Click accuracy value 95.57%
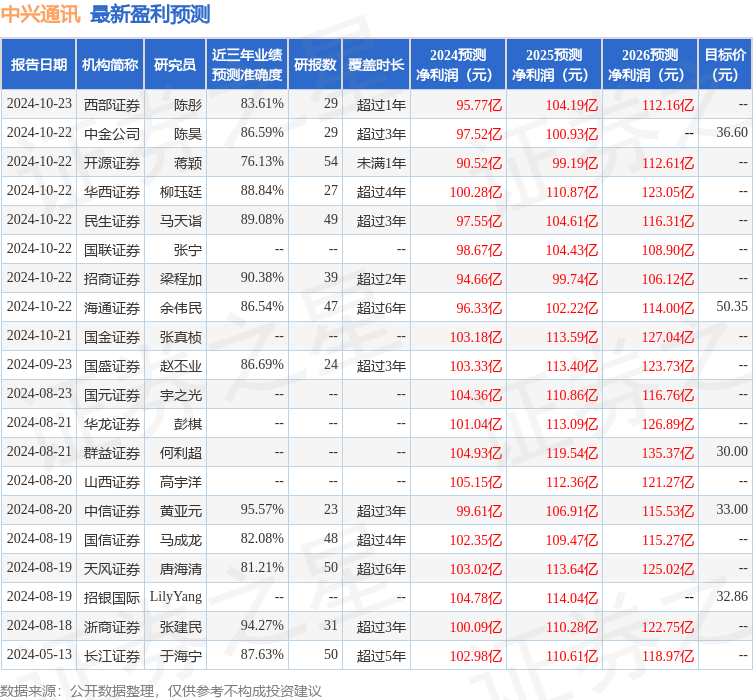 pos(262,510)
